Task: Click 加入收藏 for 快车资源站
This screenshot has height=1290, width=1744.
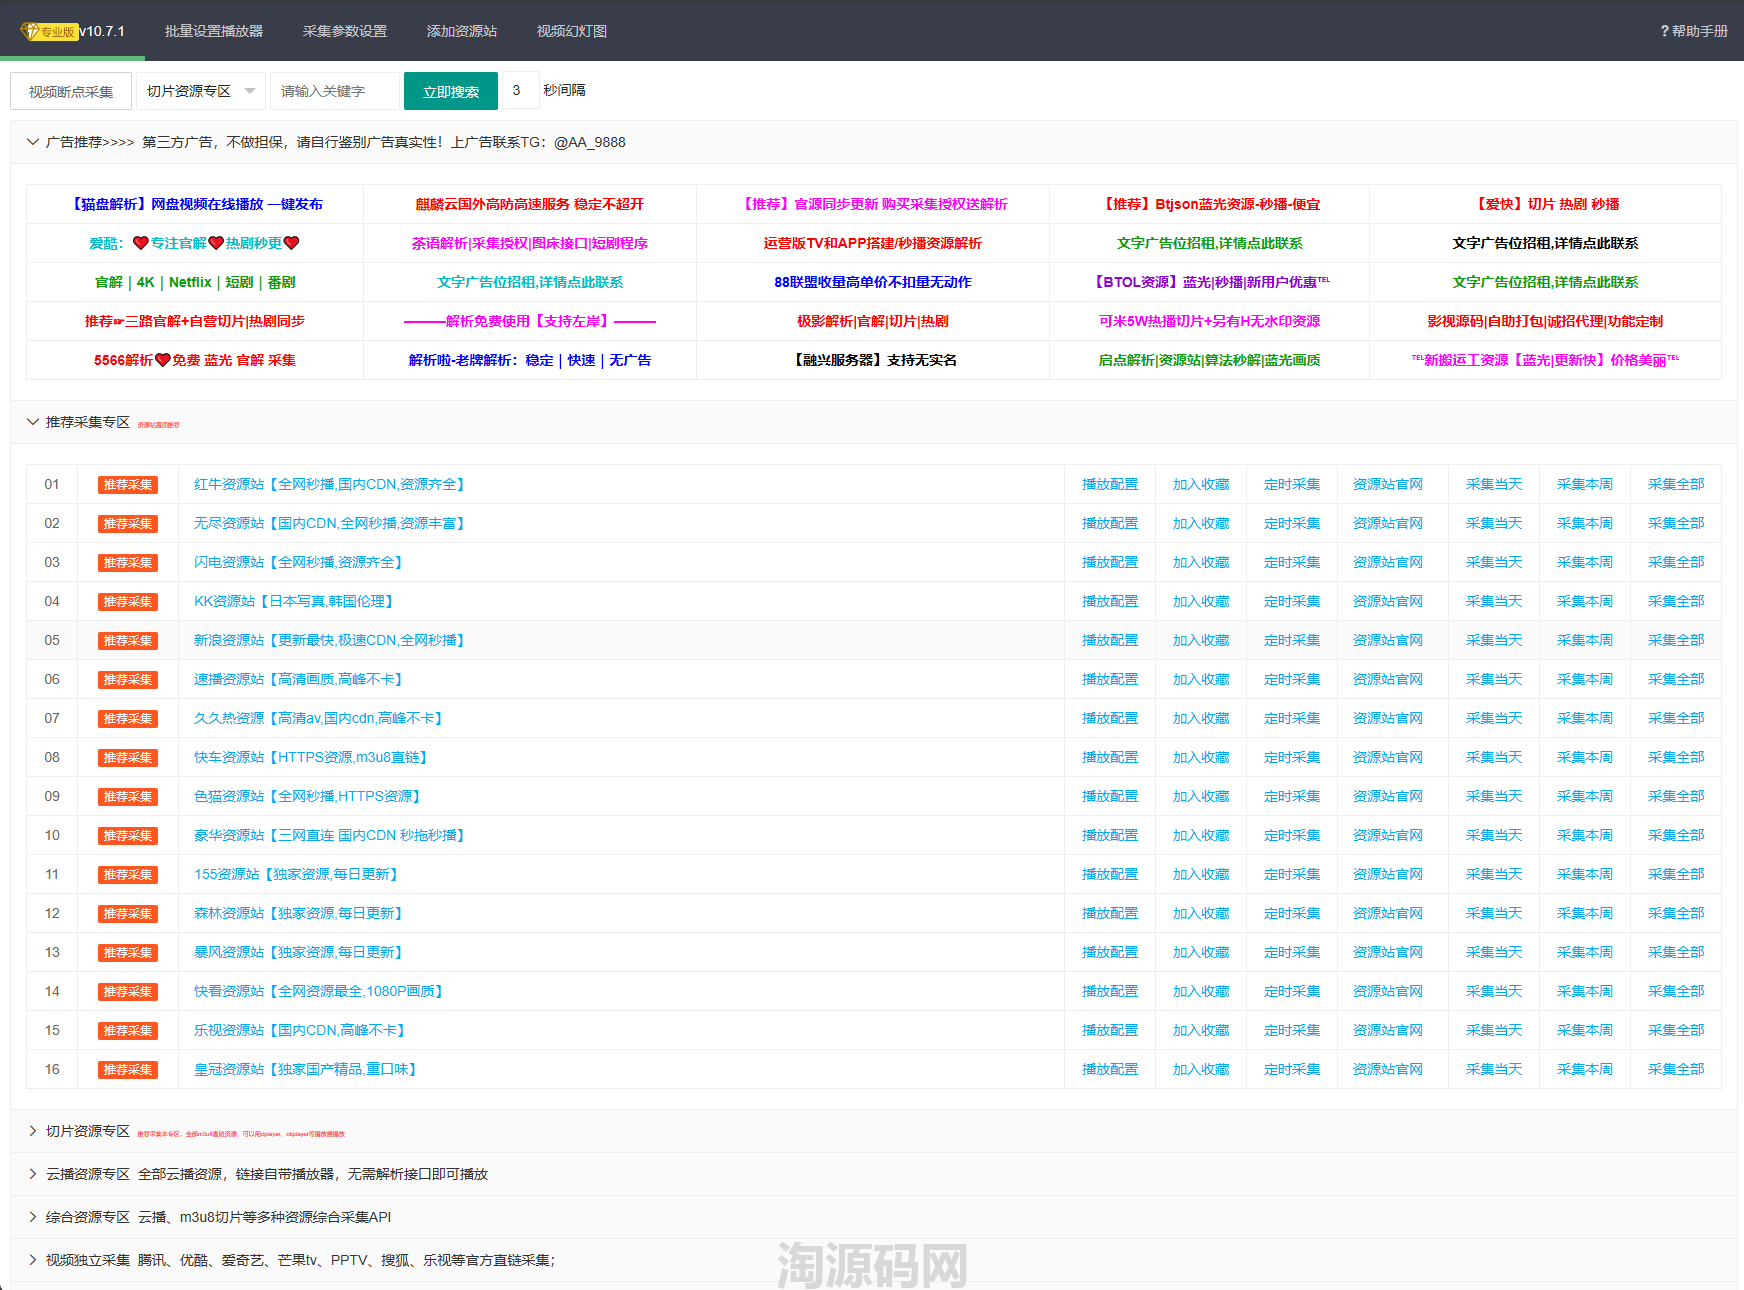Action: click(1201, 757)
